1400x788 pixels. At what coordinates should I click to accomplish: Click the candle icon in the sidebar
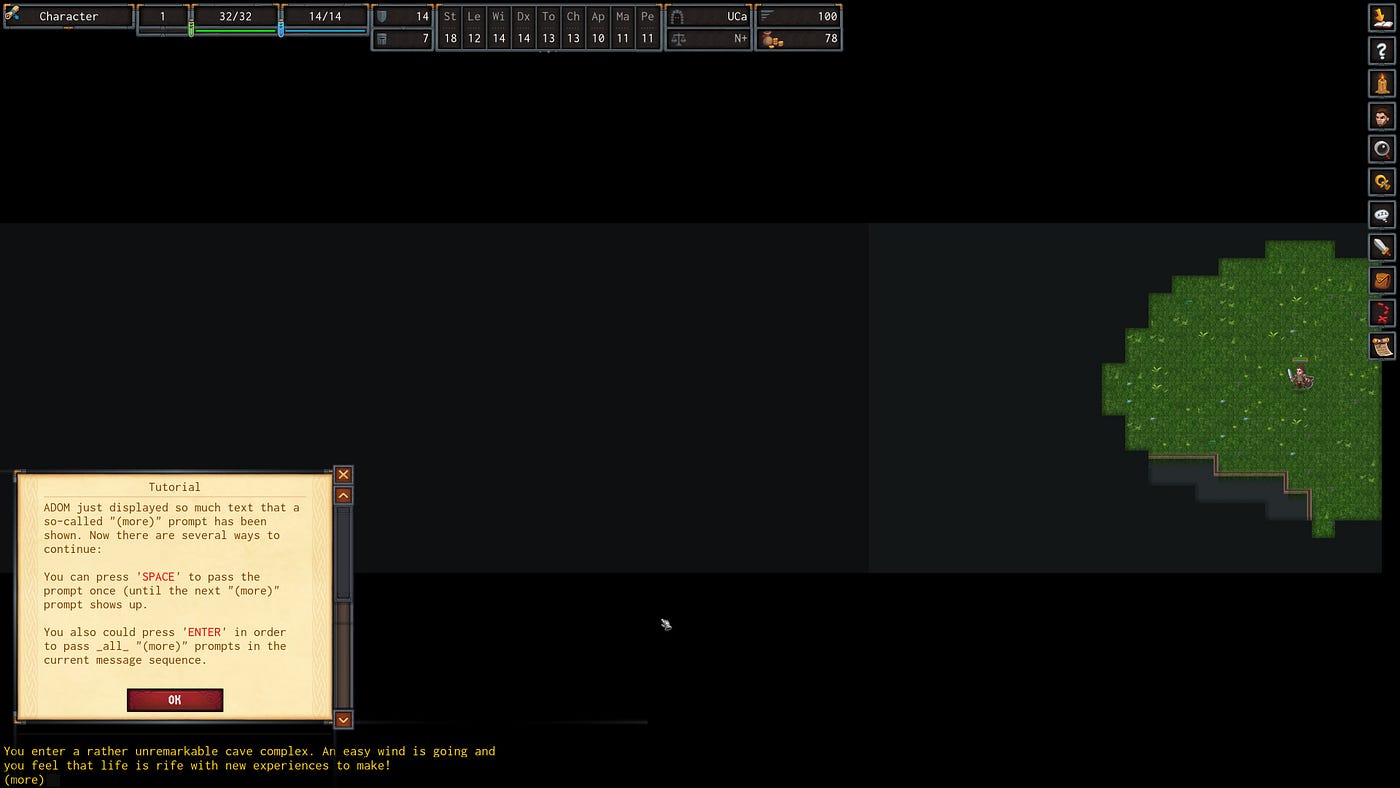coord(1382,83)
